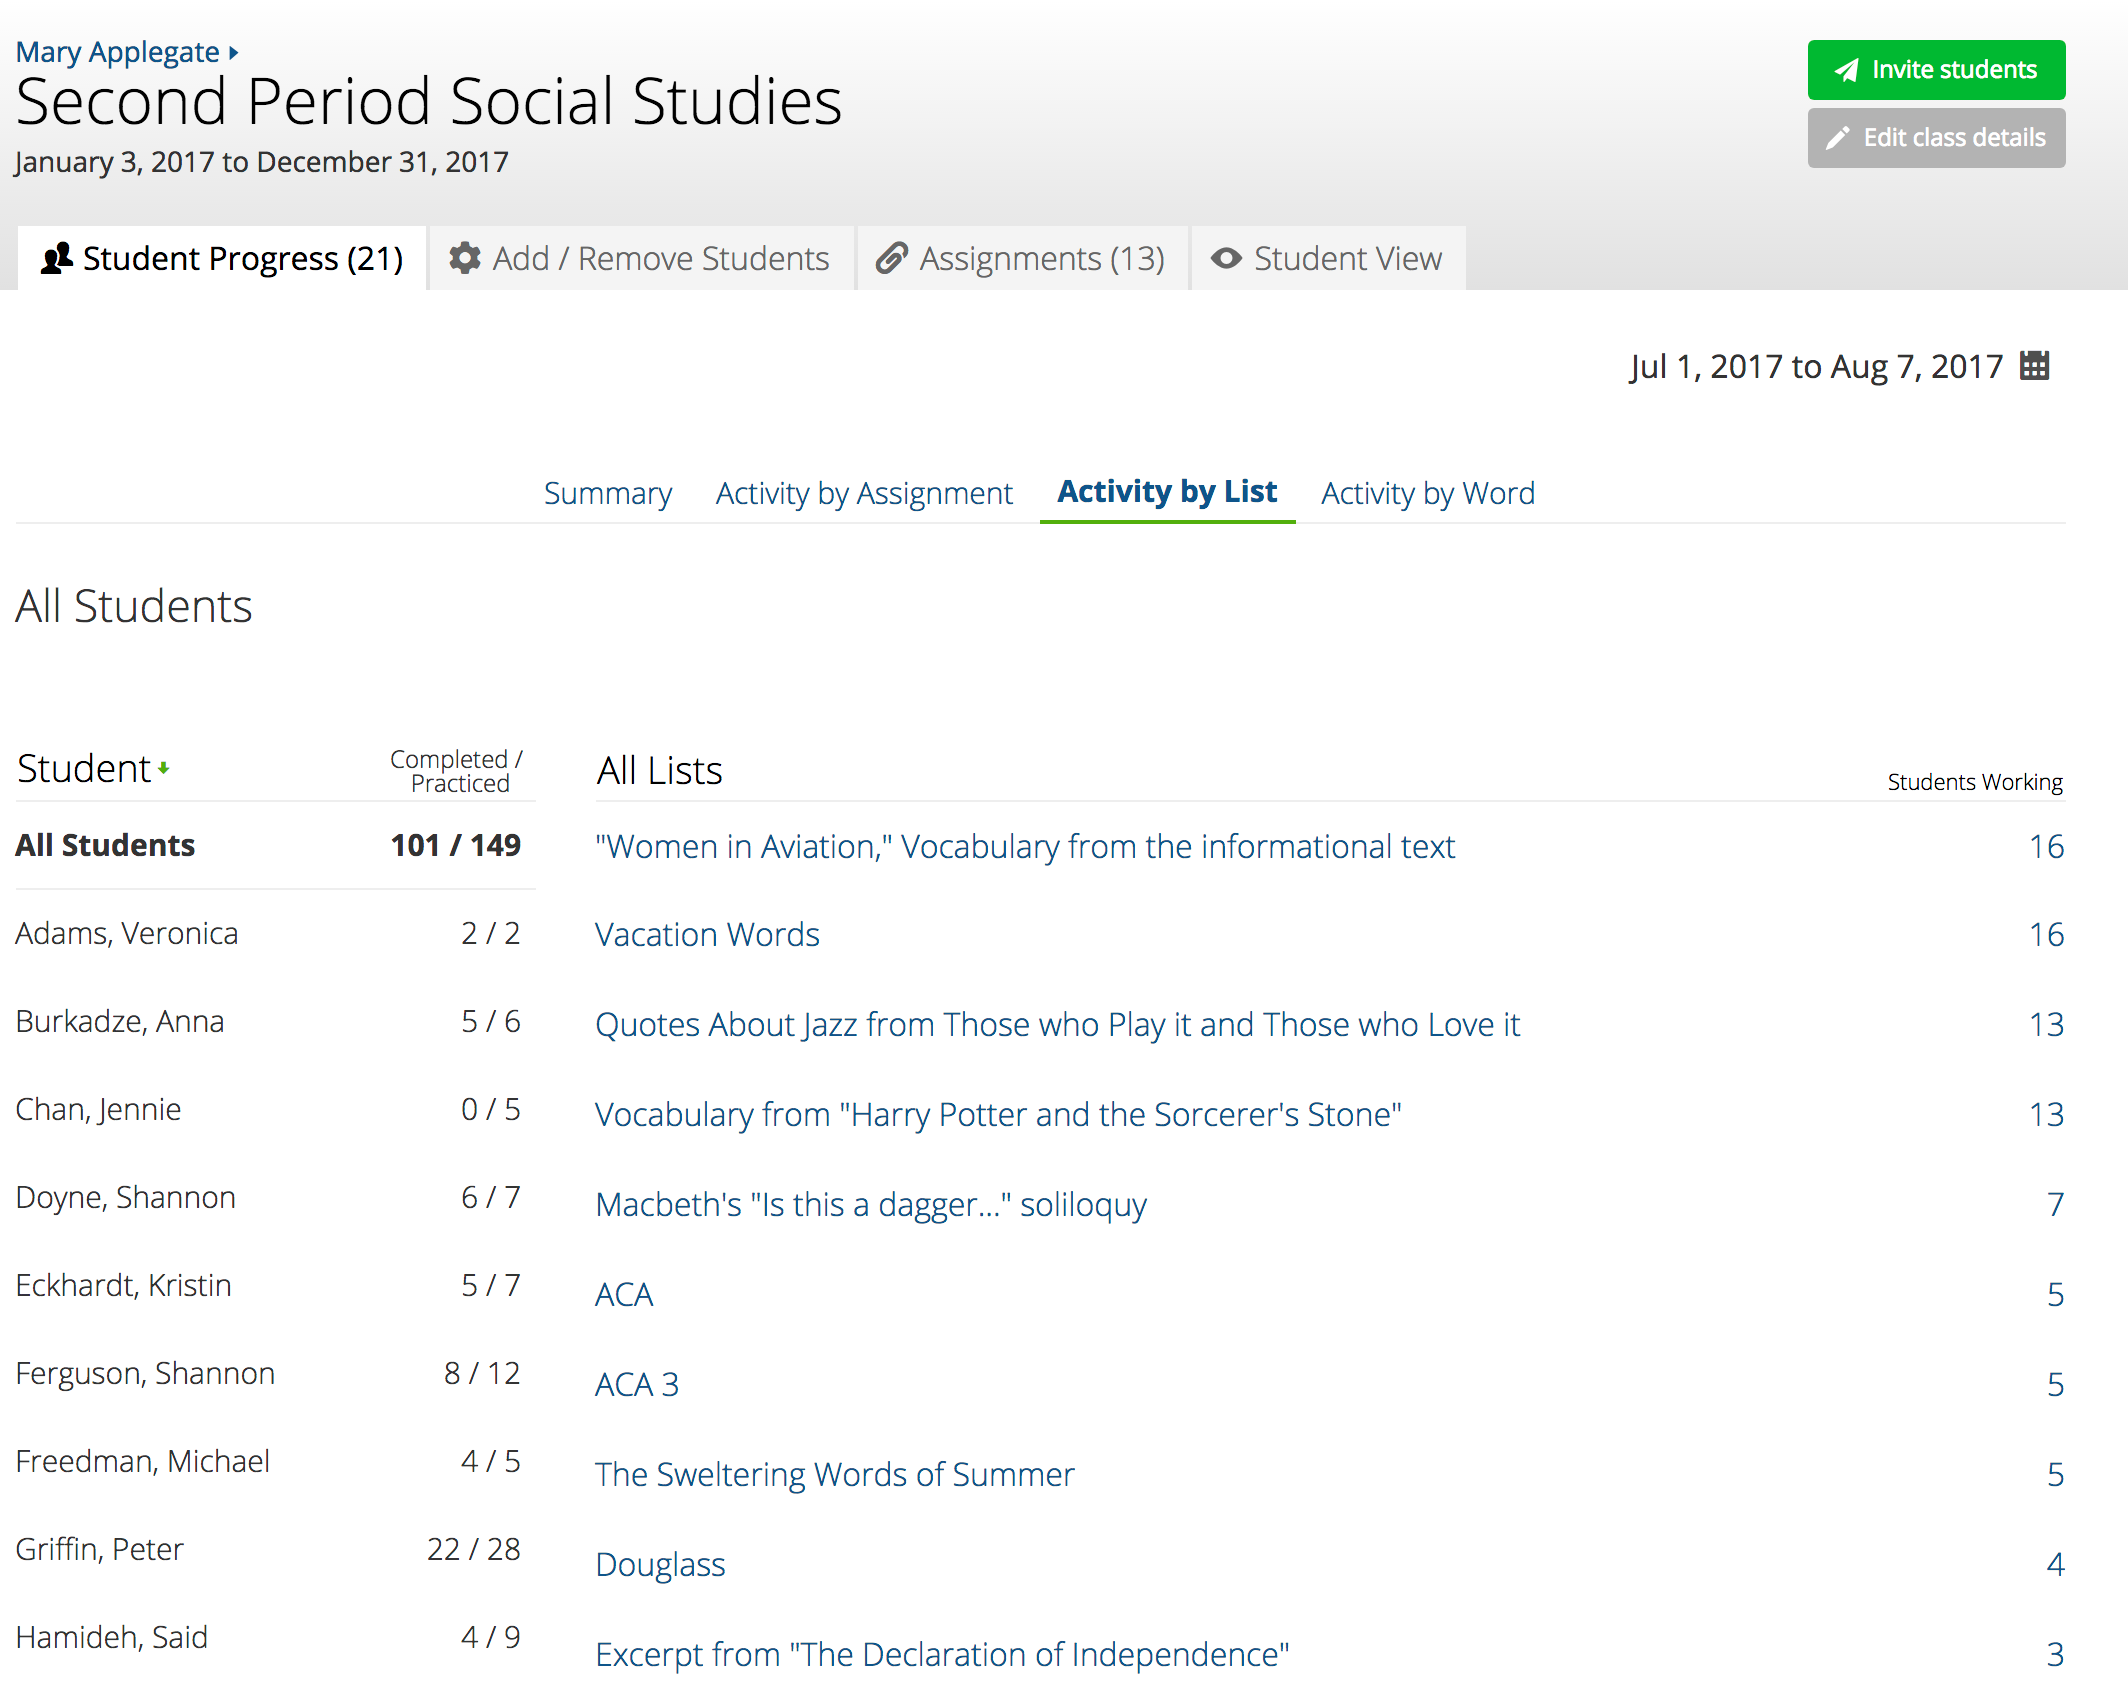Click the paper plane icon on Invite students
Viewport: 2128px width, 1700px height.
pyautogui.click(x=1846, y=70)
